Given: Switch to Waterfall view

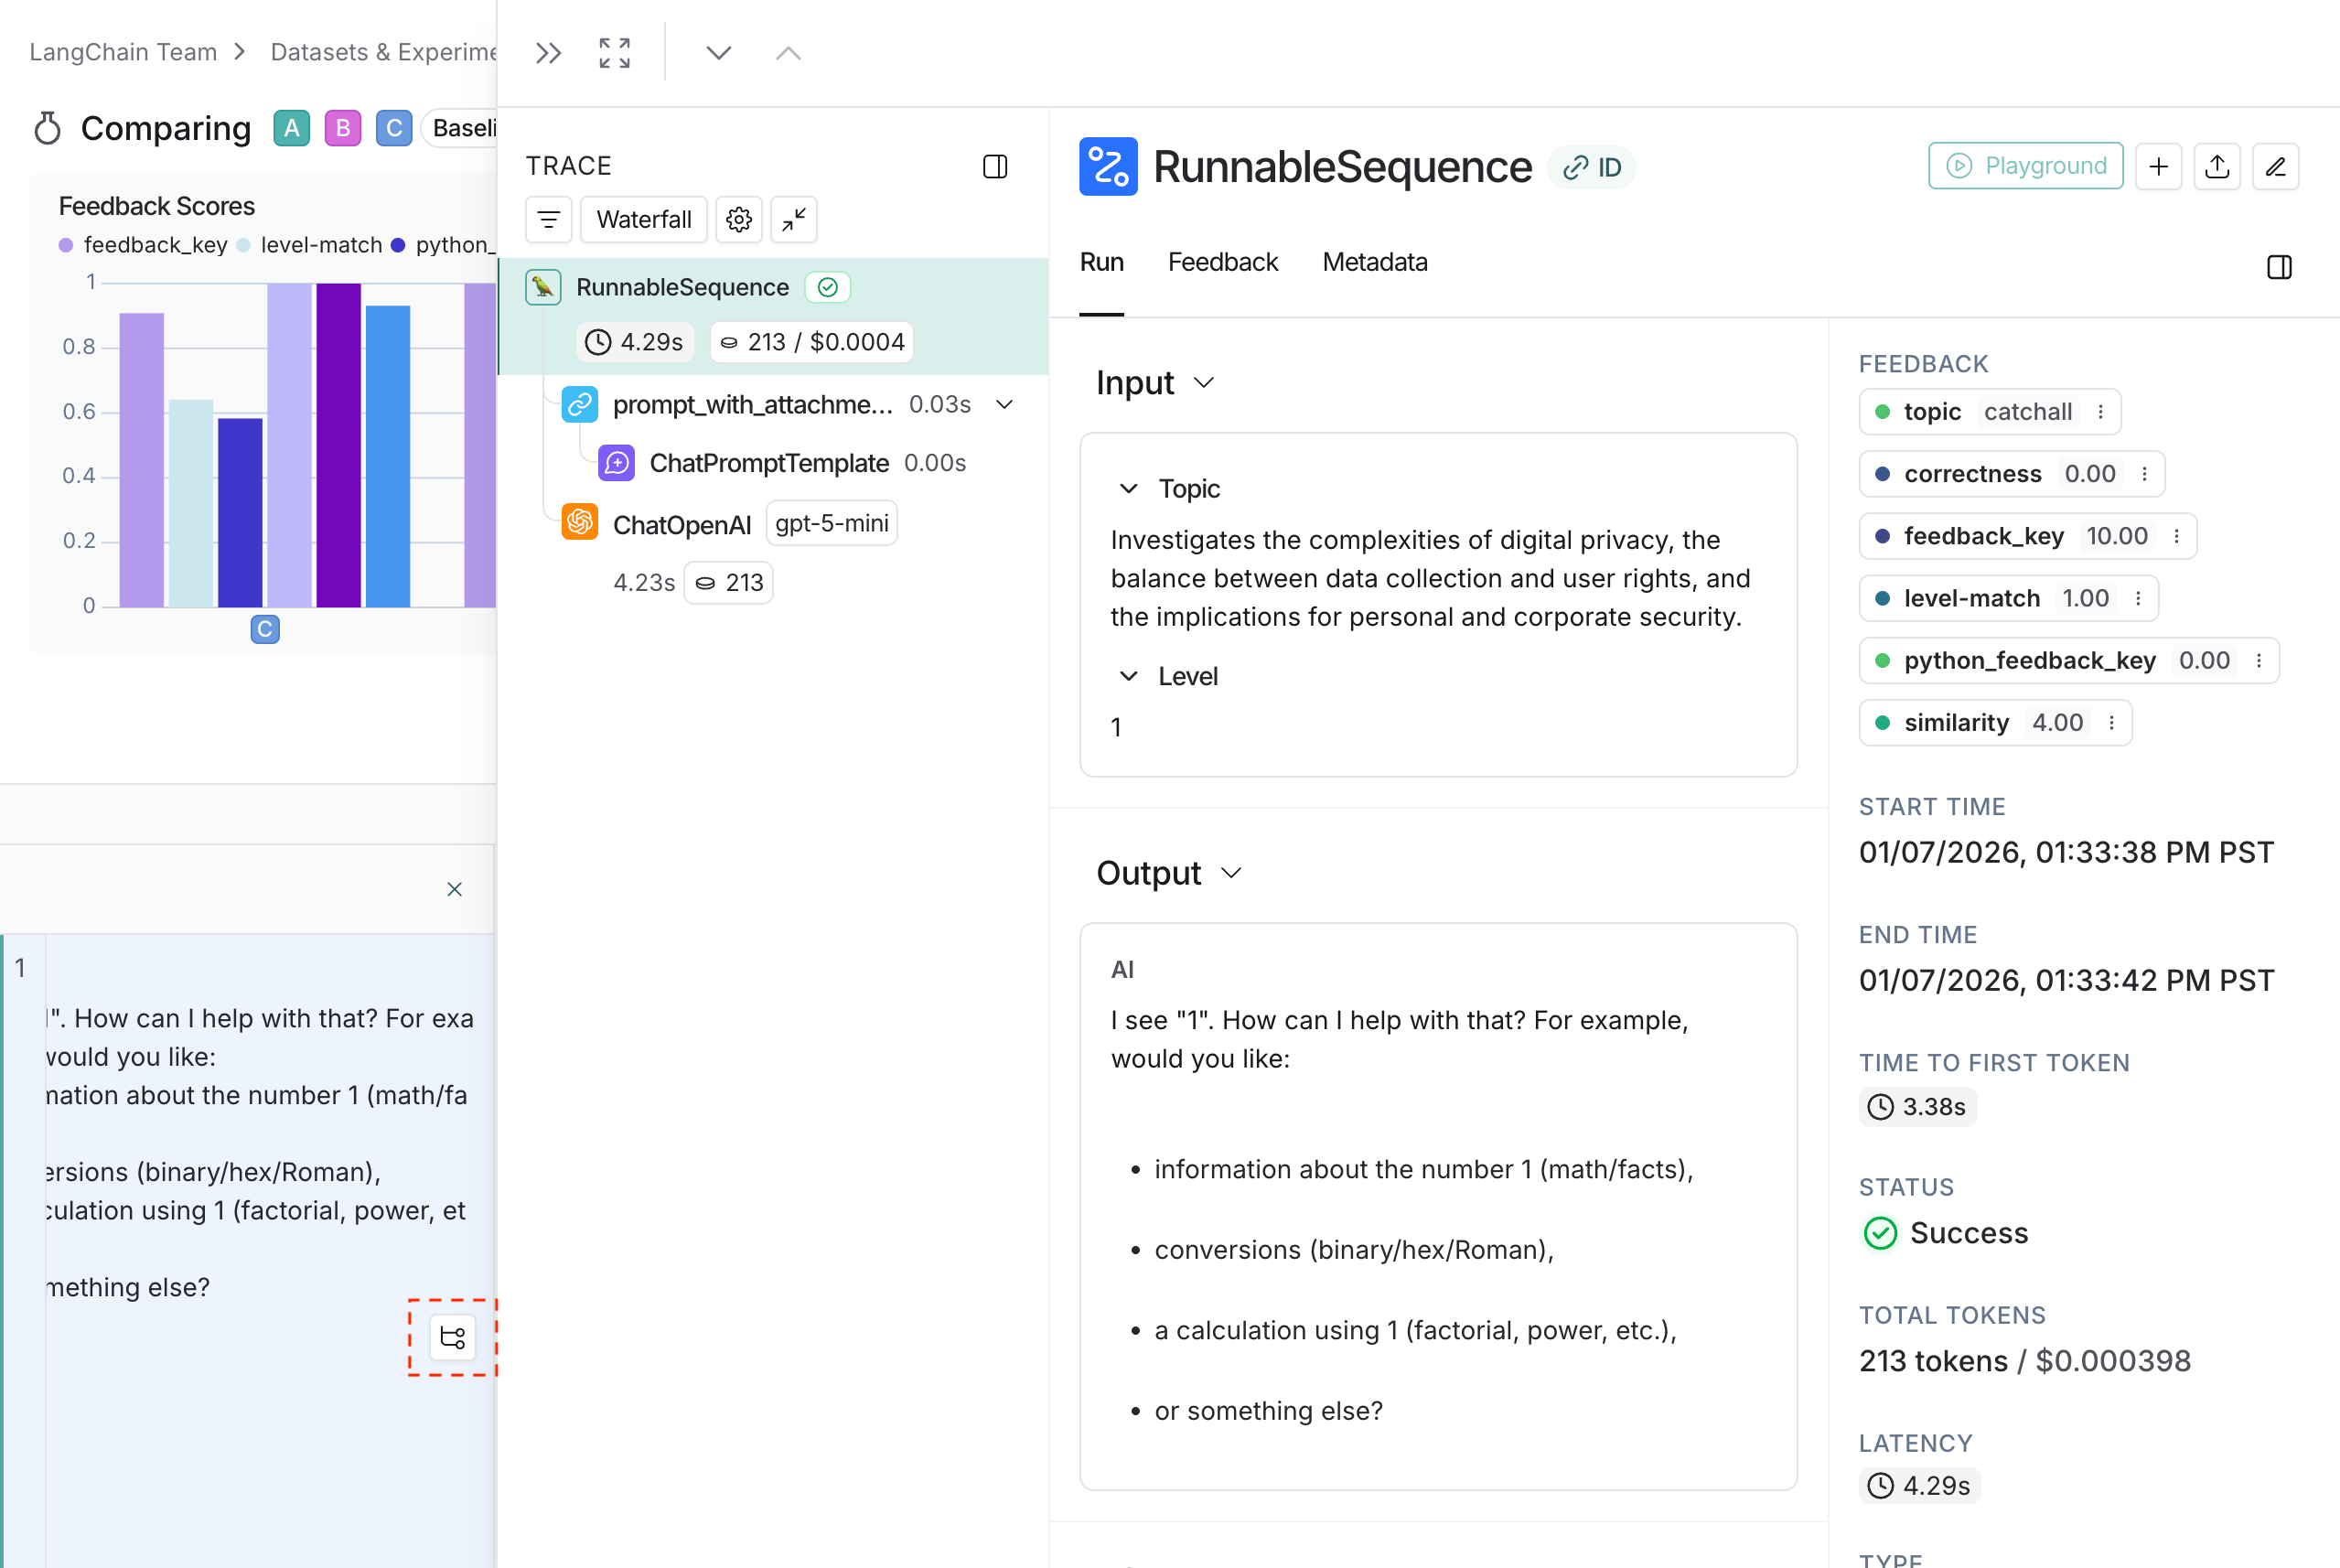Looking at the screenshot, I should pos(644,220).
